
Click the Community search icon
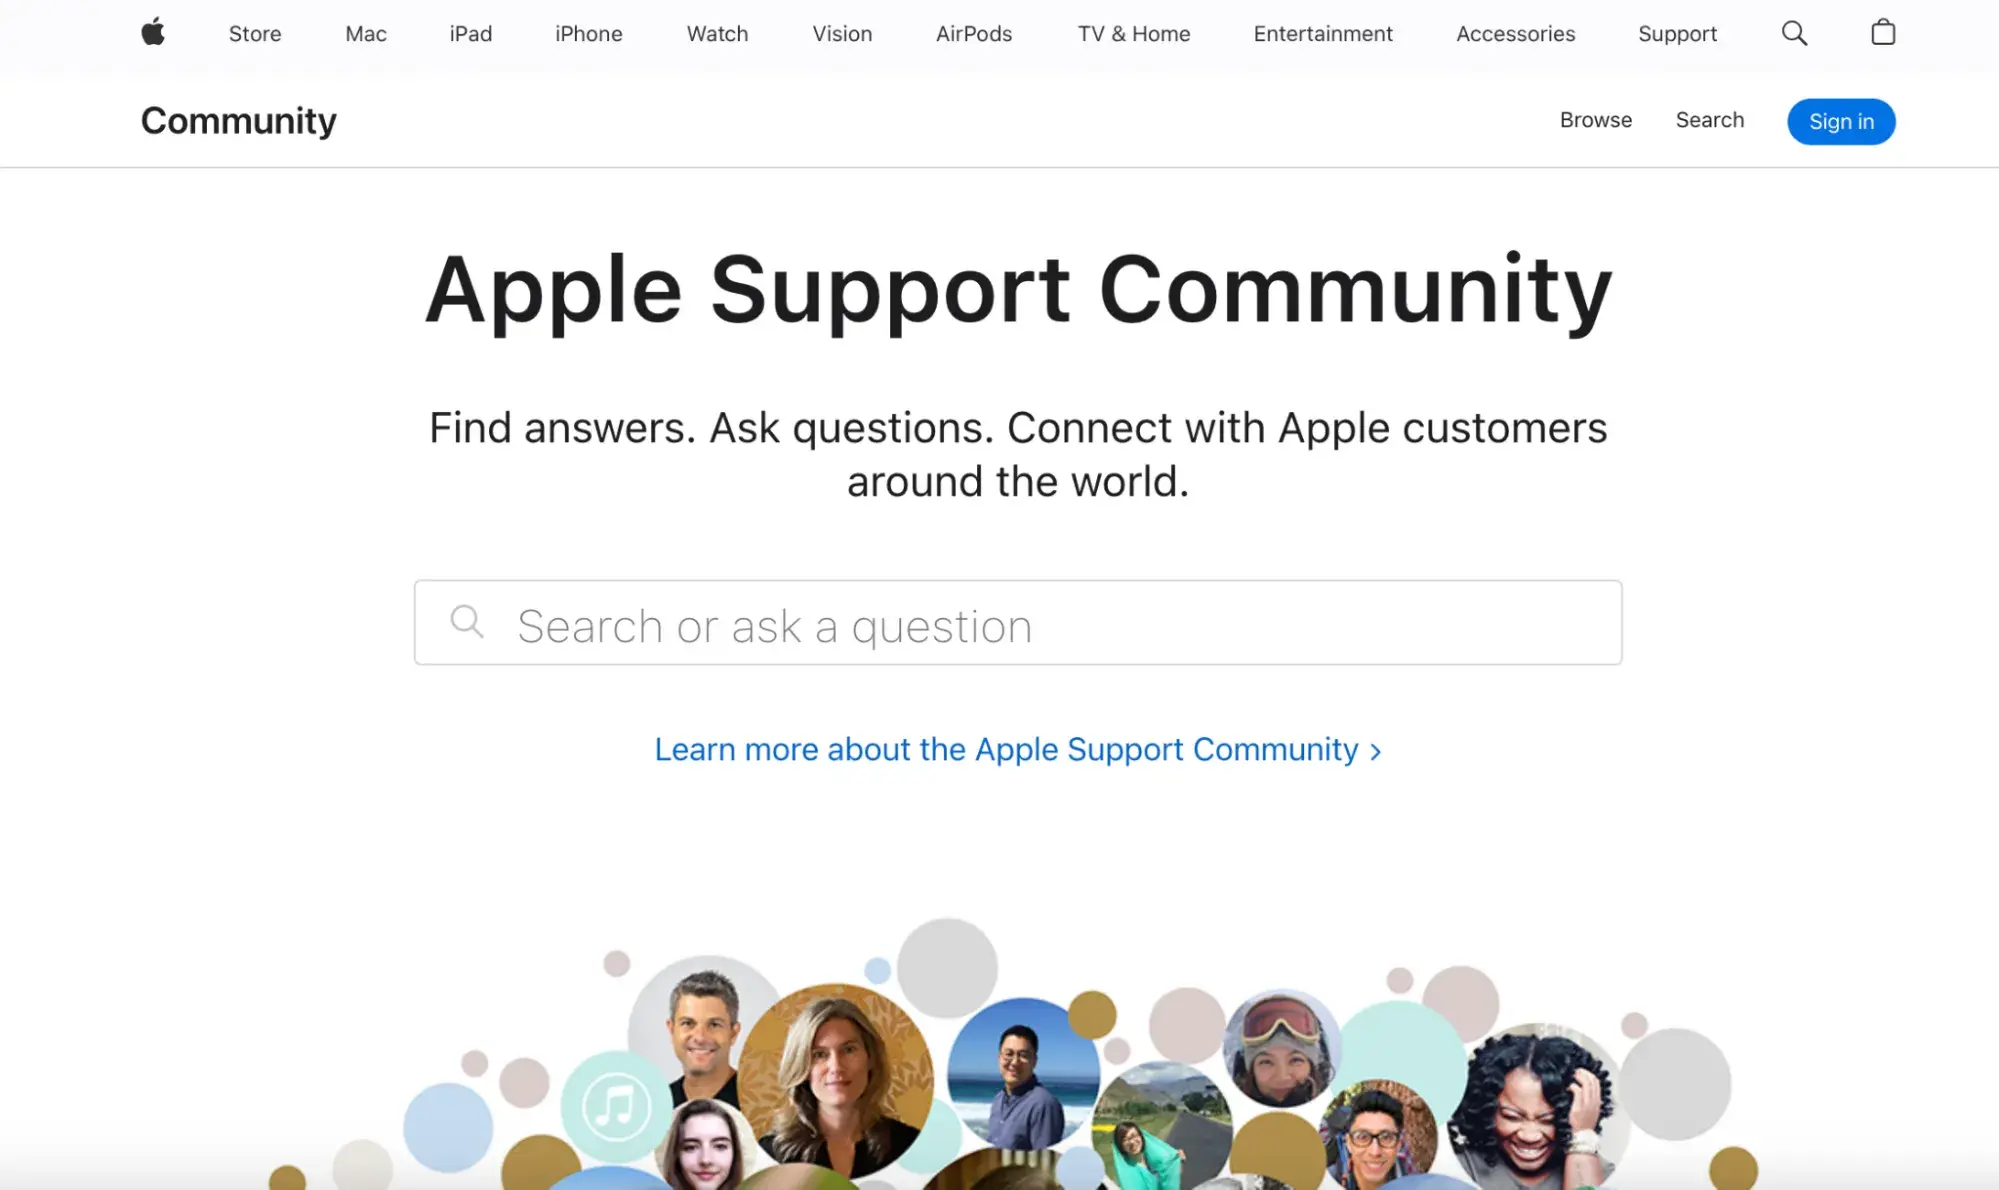(1709, 119)
